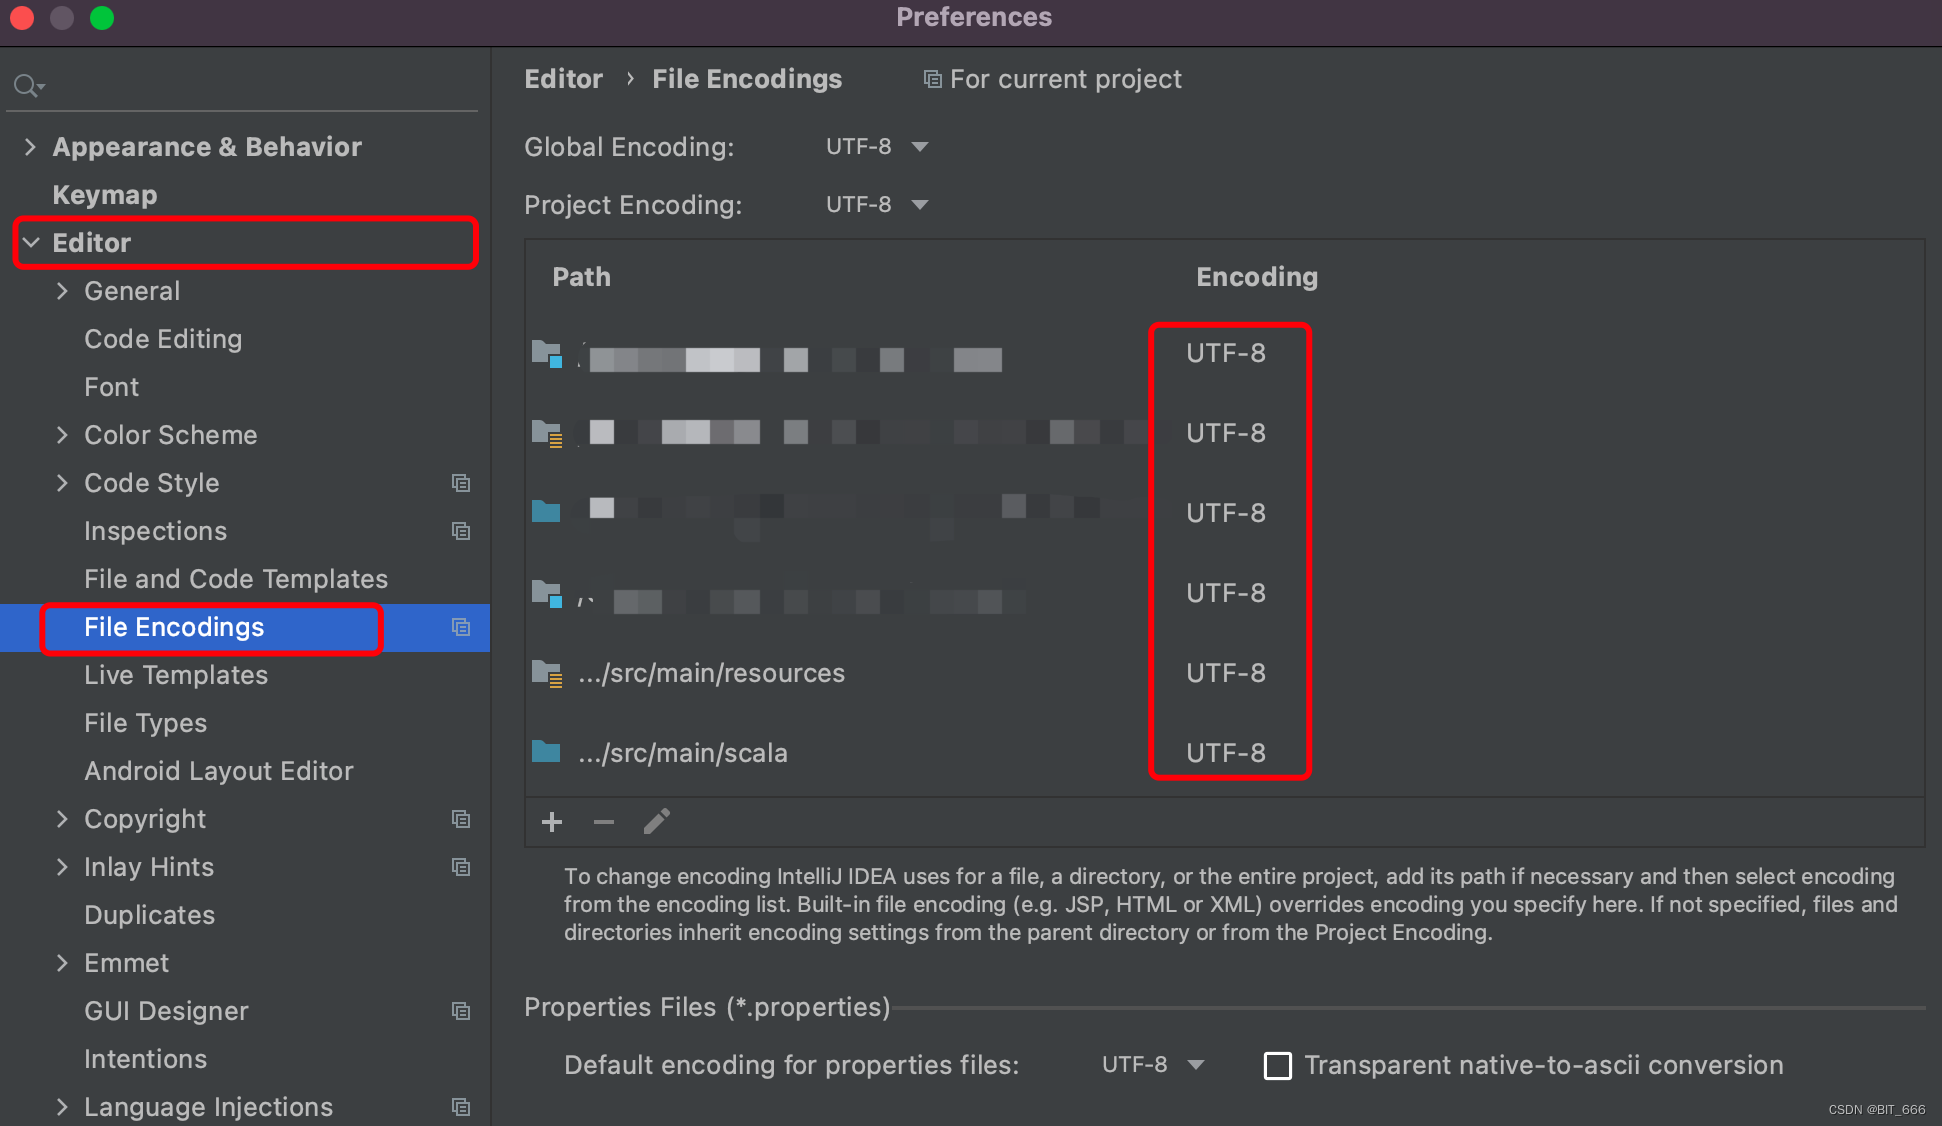Click the override indicator icon beside Code Style

tap(461, 483)
